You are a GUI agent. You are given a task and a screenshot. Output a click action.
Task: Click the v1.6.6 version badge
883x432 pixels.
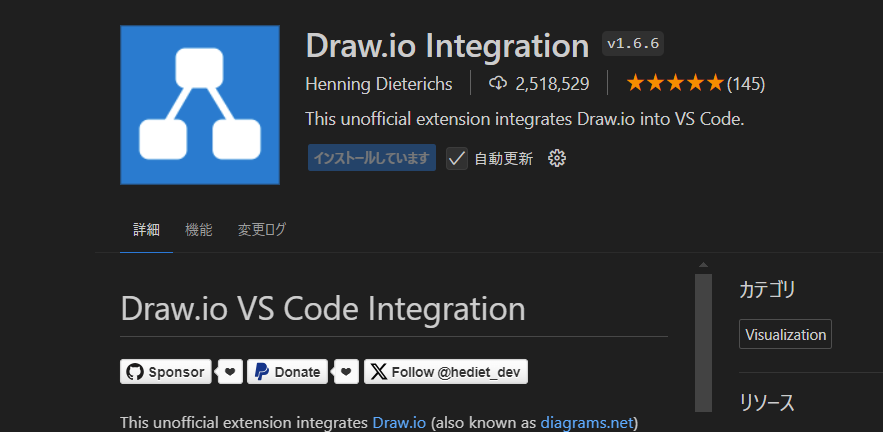pos(633,44)
